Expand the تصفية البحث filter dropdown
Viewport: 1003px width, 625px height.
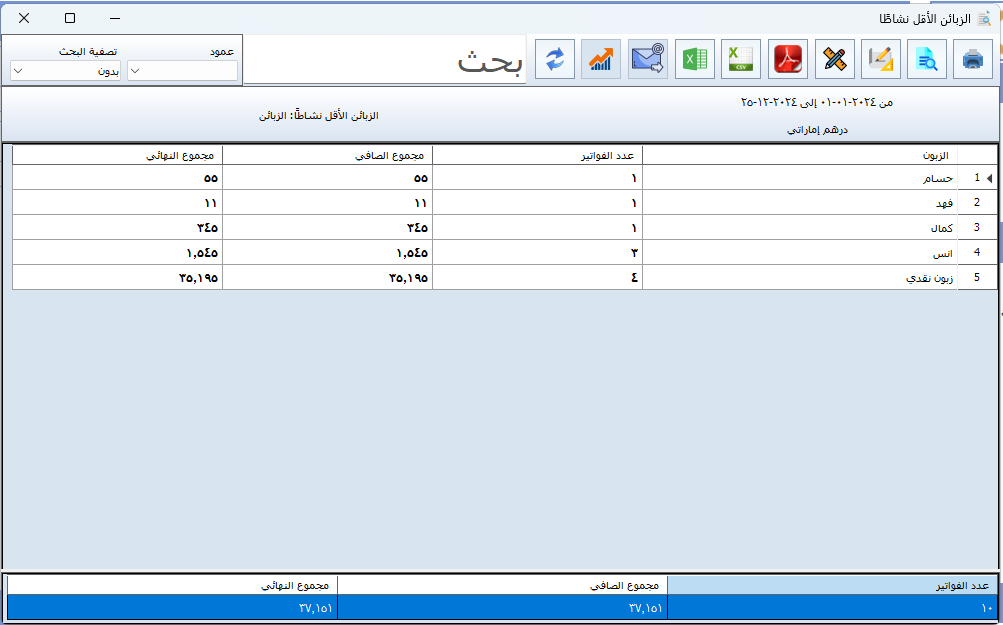click(x=65, y=71)
